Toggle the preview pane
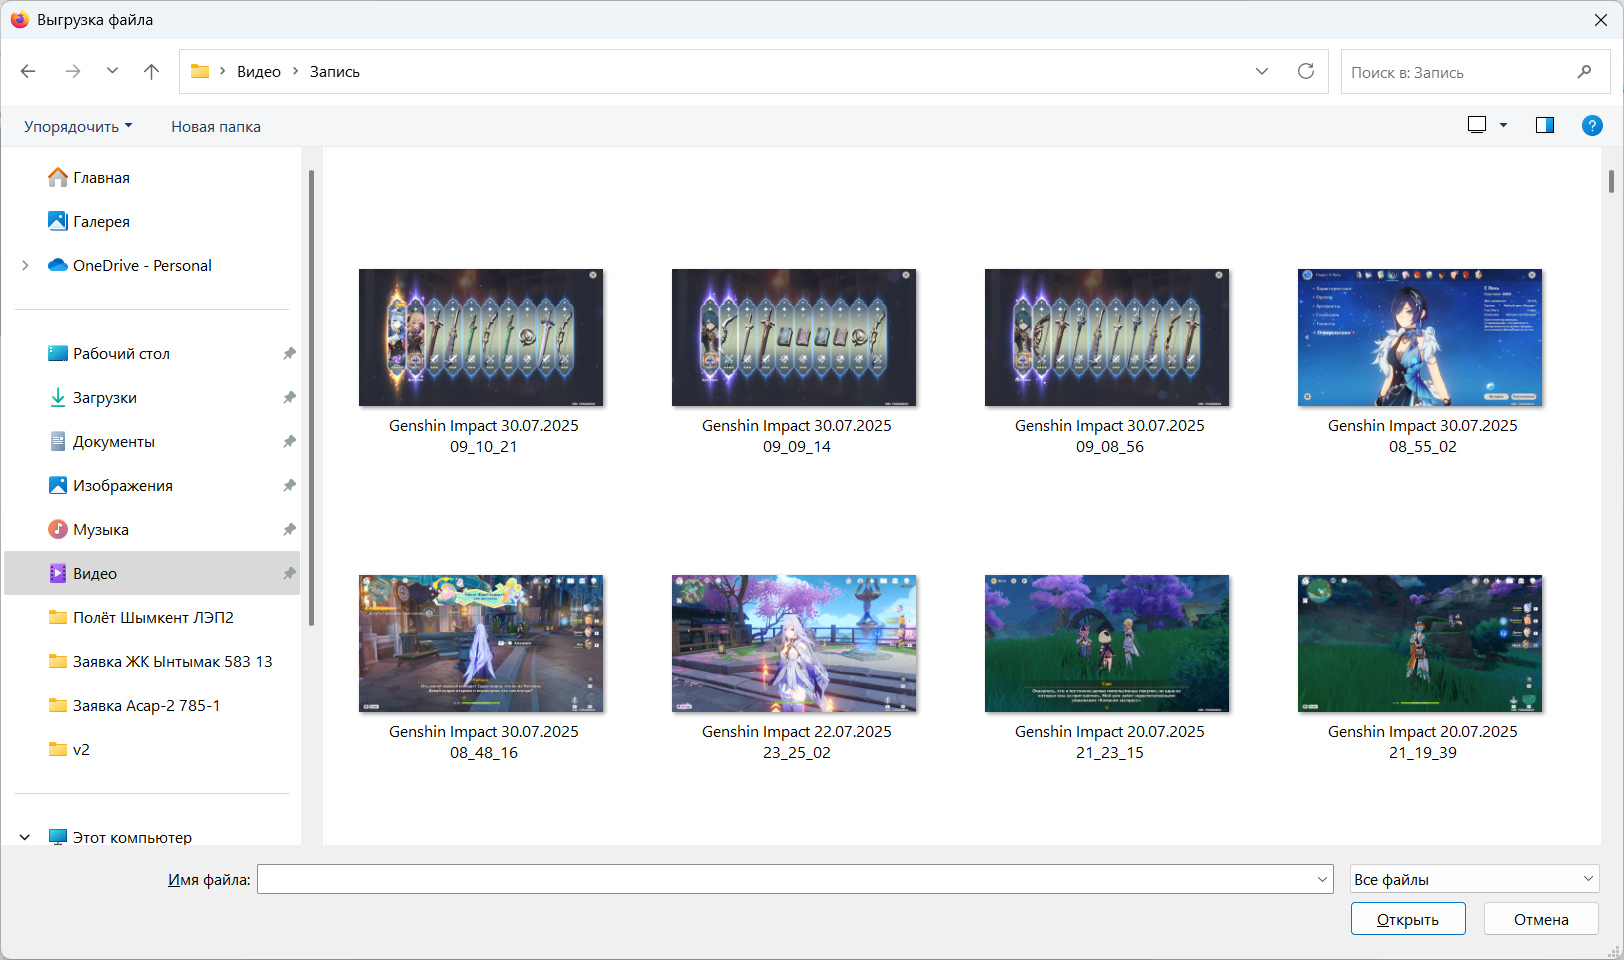This screenshot has width=1624, height=960. click(1545, 125)
